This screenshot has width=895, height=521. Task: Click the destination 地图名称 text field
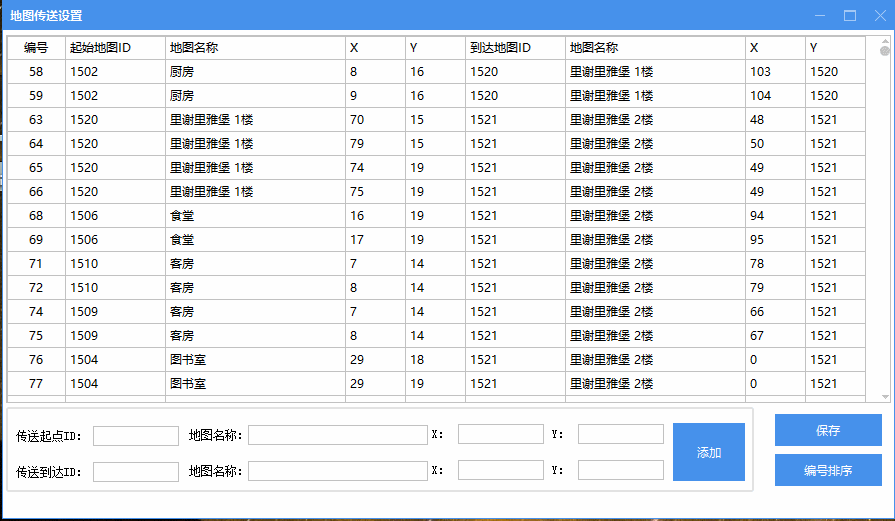point(338,471)
